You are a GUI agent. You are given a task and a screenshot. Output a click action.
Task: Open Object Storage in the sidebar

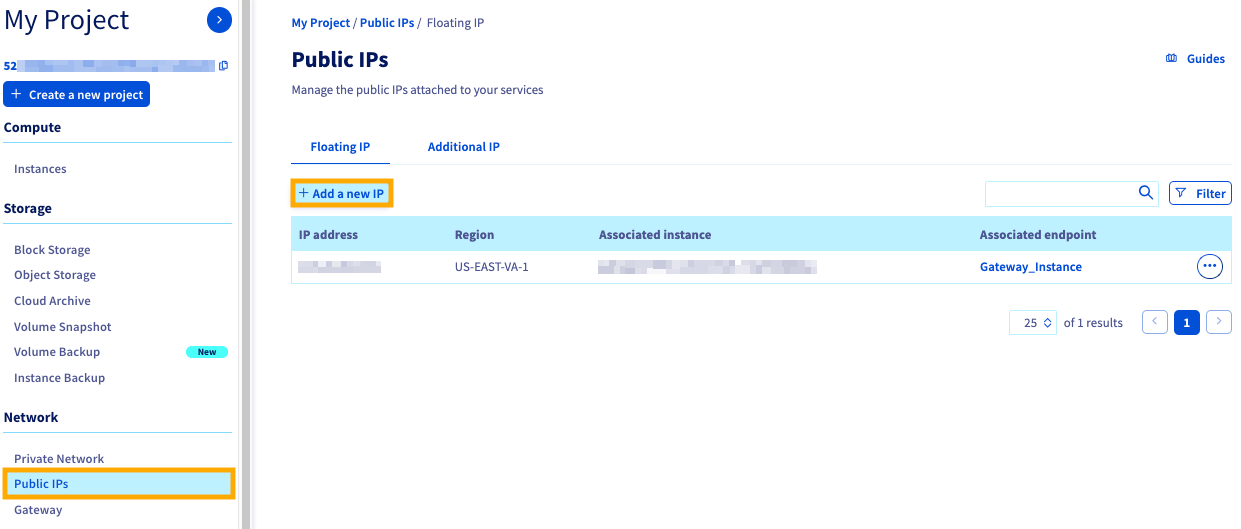[x=55, y=275]
